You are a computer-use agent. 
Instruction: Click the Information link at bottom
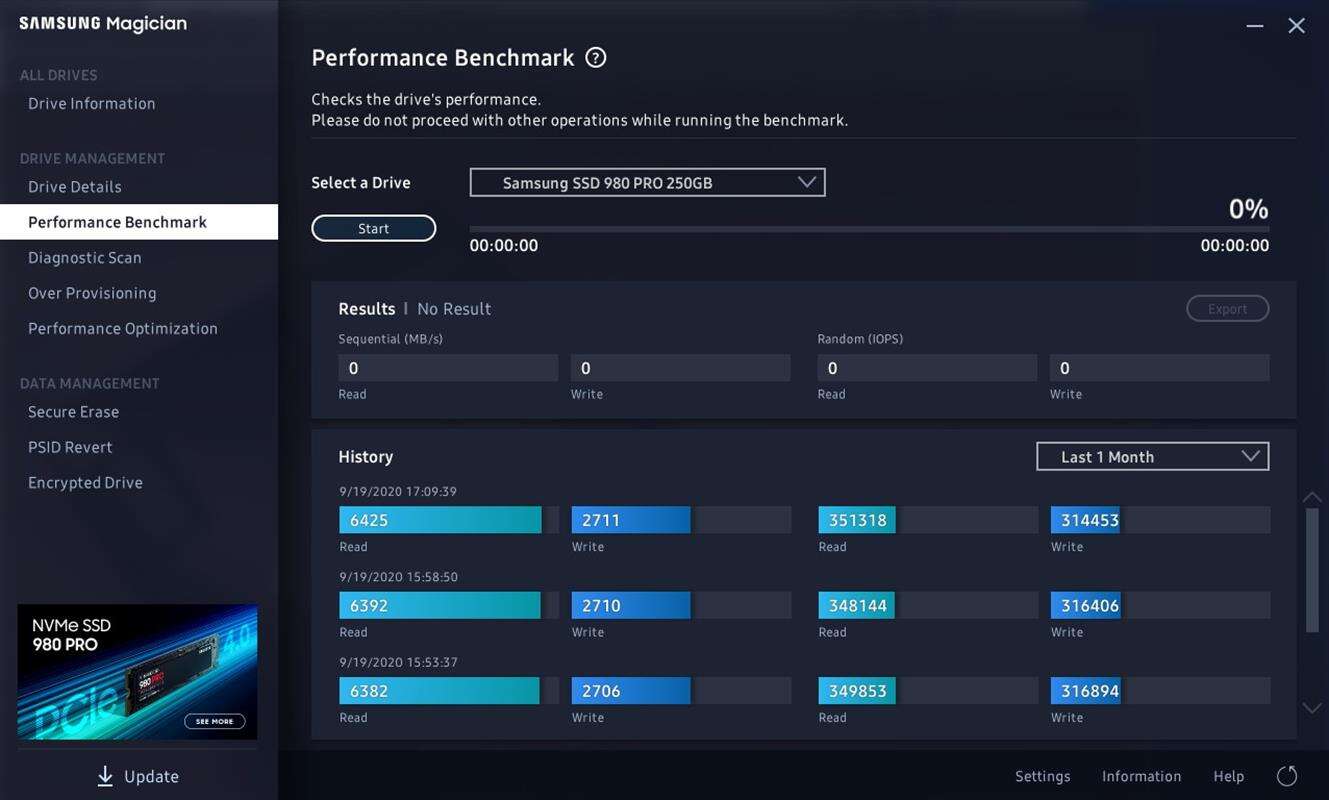[1141, 776]
